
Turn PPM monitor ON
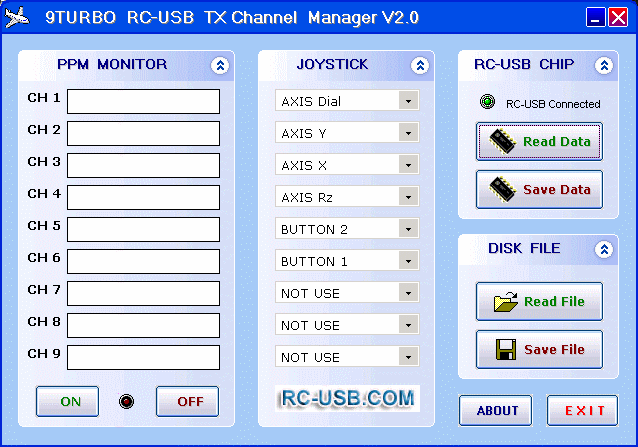(67, 401)
